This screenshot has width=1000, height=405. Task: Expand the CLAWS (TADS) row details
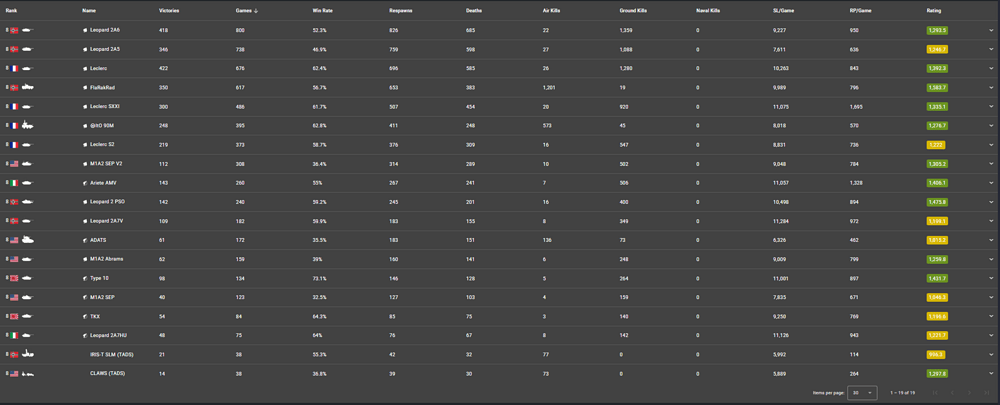991,374
